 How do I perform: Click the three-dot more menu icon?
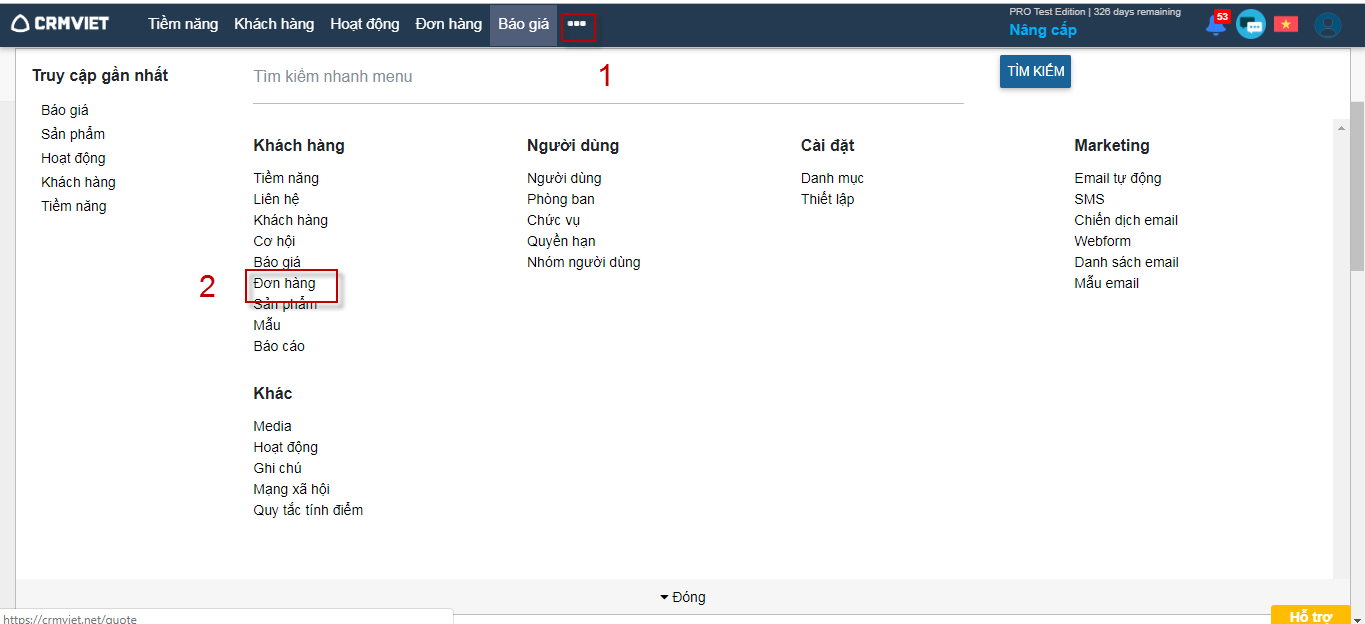[x=577, y=24]
